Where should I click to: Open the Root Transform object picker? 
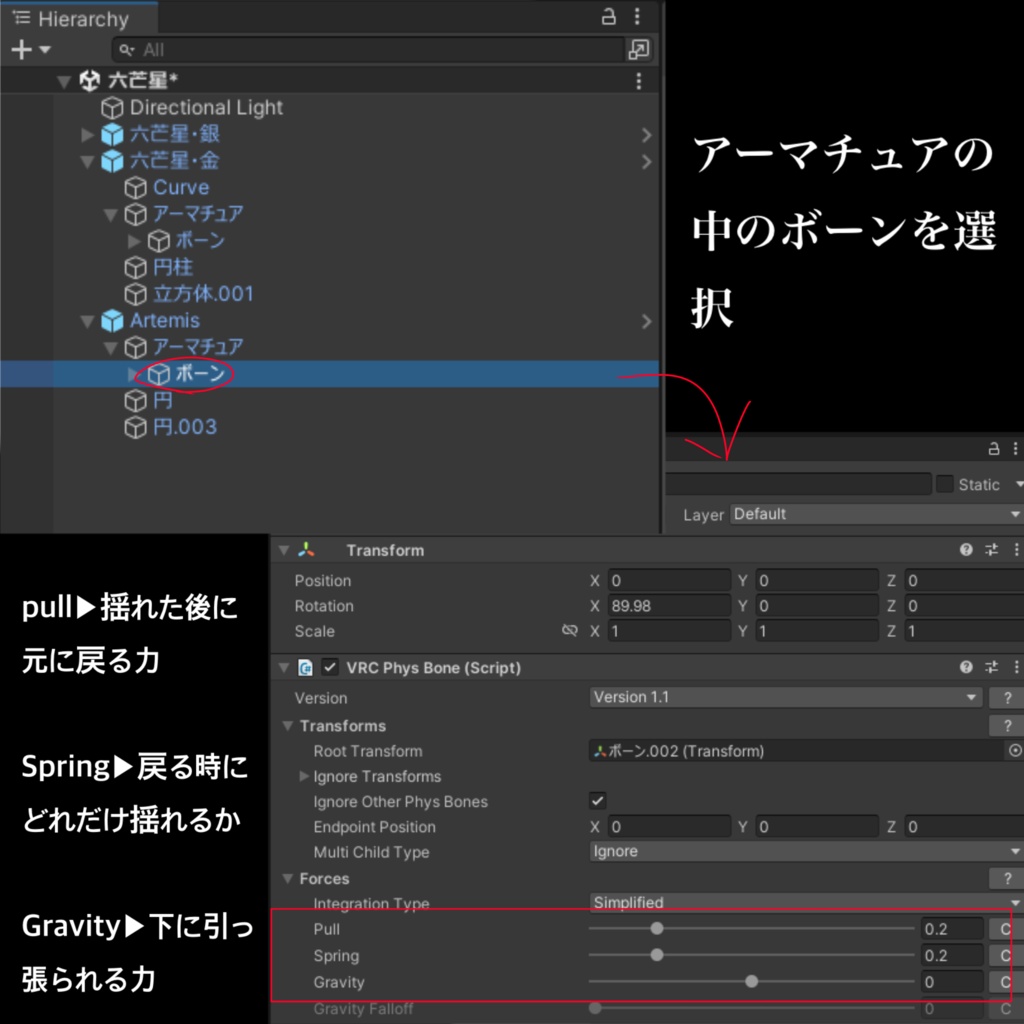(1014, 751)
